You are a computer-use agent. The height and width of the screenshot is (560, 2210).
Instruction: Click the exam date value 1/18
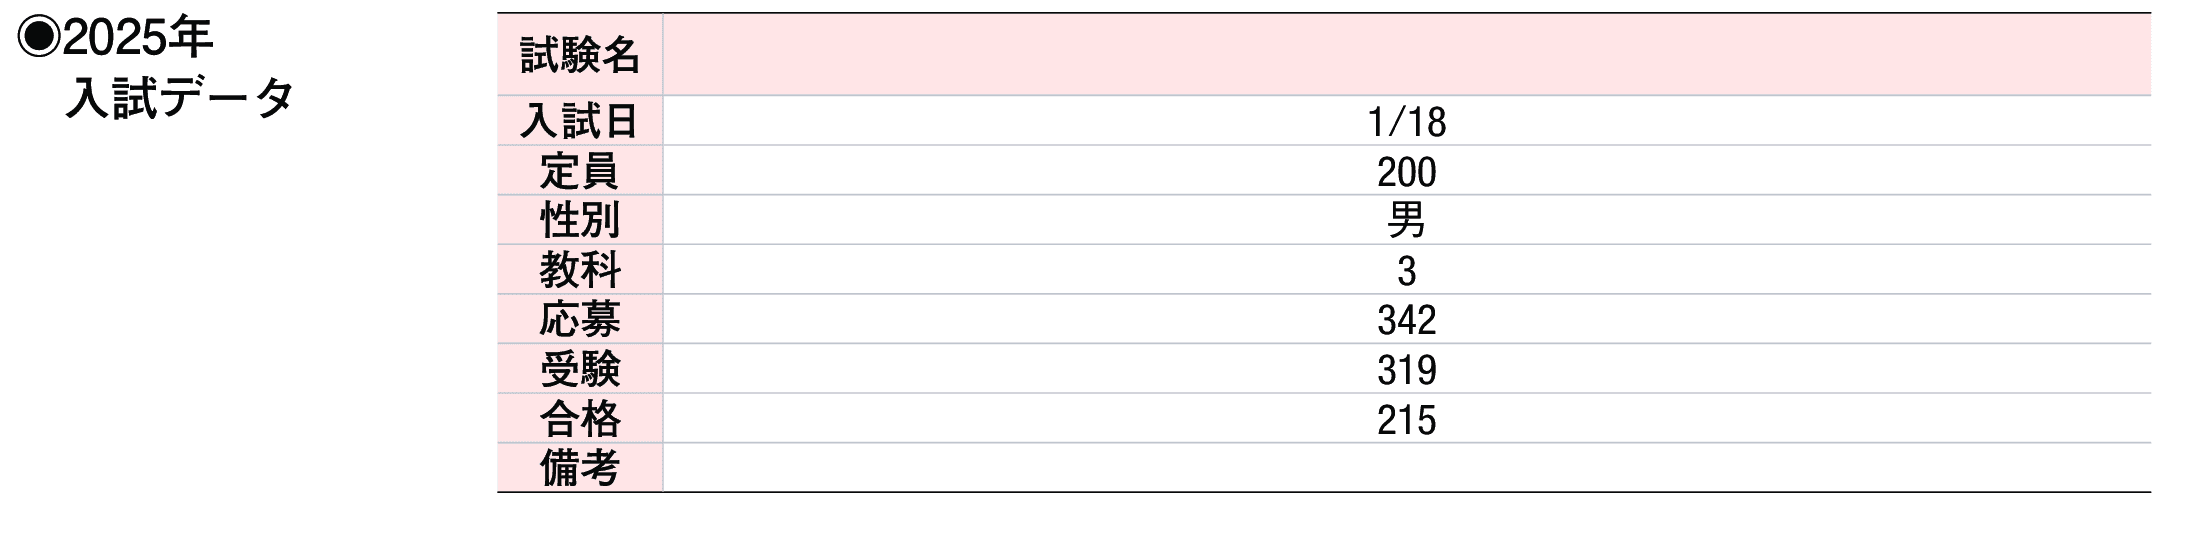(1406, 122)
